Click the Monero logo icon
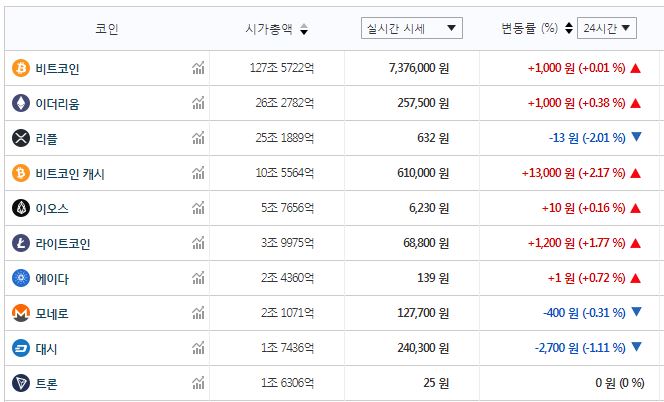Image resolution: width=664 pixels, height=402 pixels. 20,313
